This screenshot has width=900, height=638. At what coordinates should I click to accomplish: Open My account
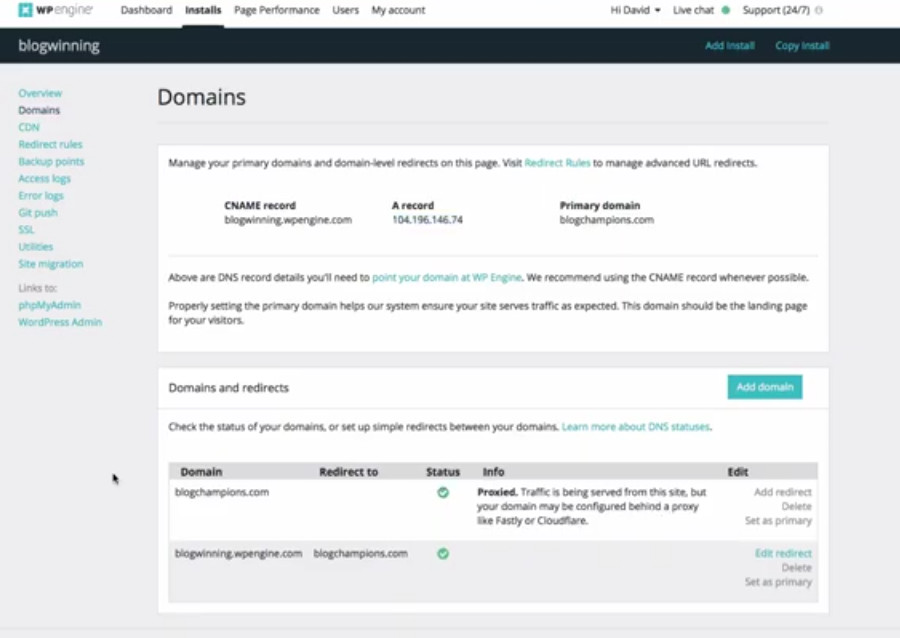tap(398, 10)
